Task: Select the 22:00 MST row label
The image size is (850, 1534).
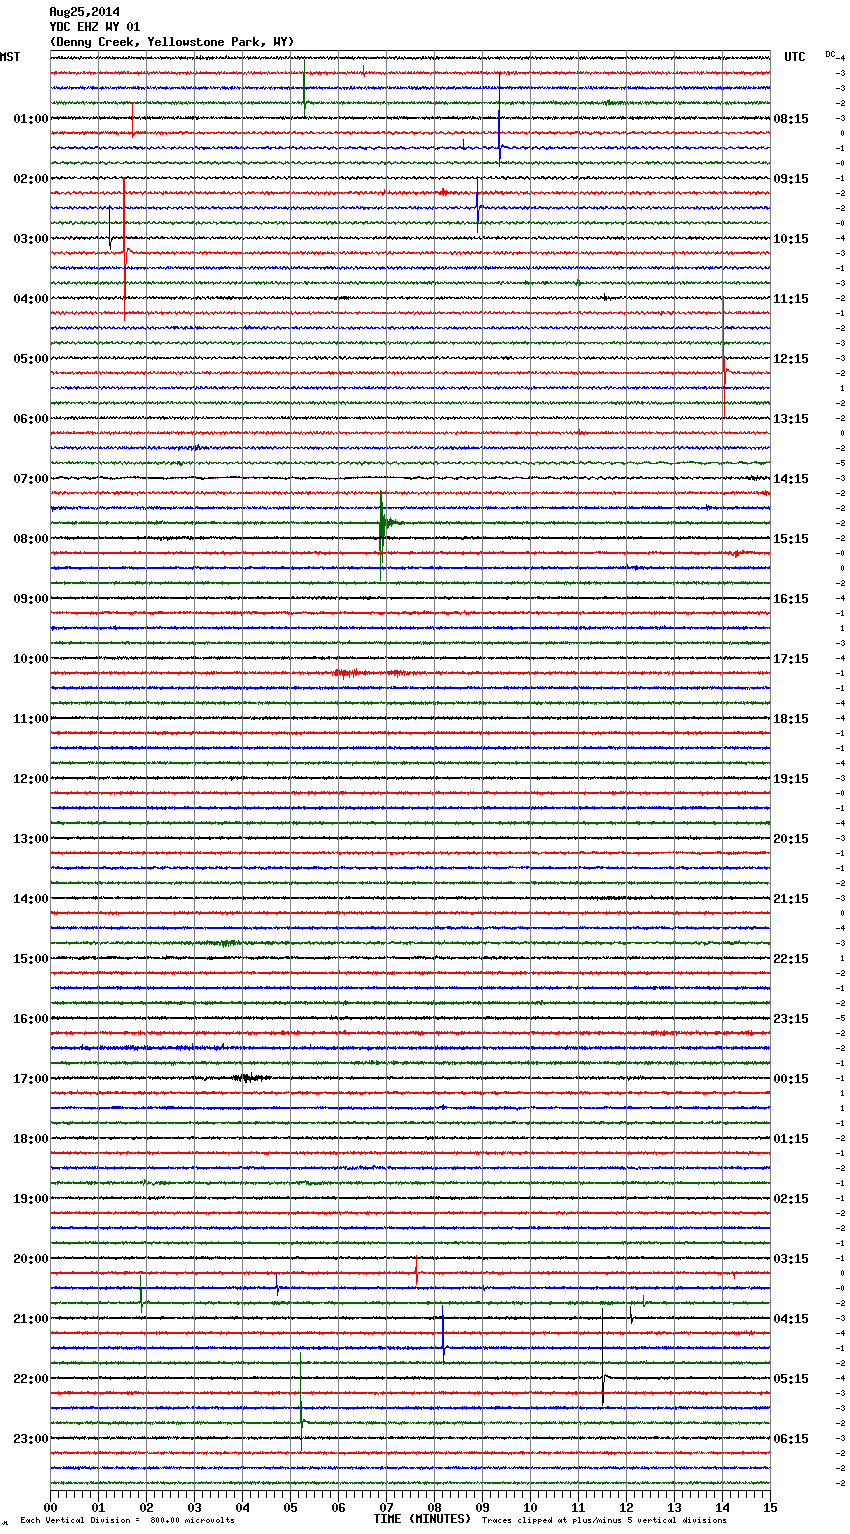Action: point(30,1379)
